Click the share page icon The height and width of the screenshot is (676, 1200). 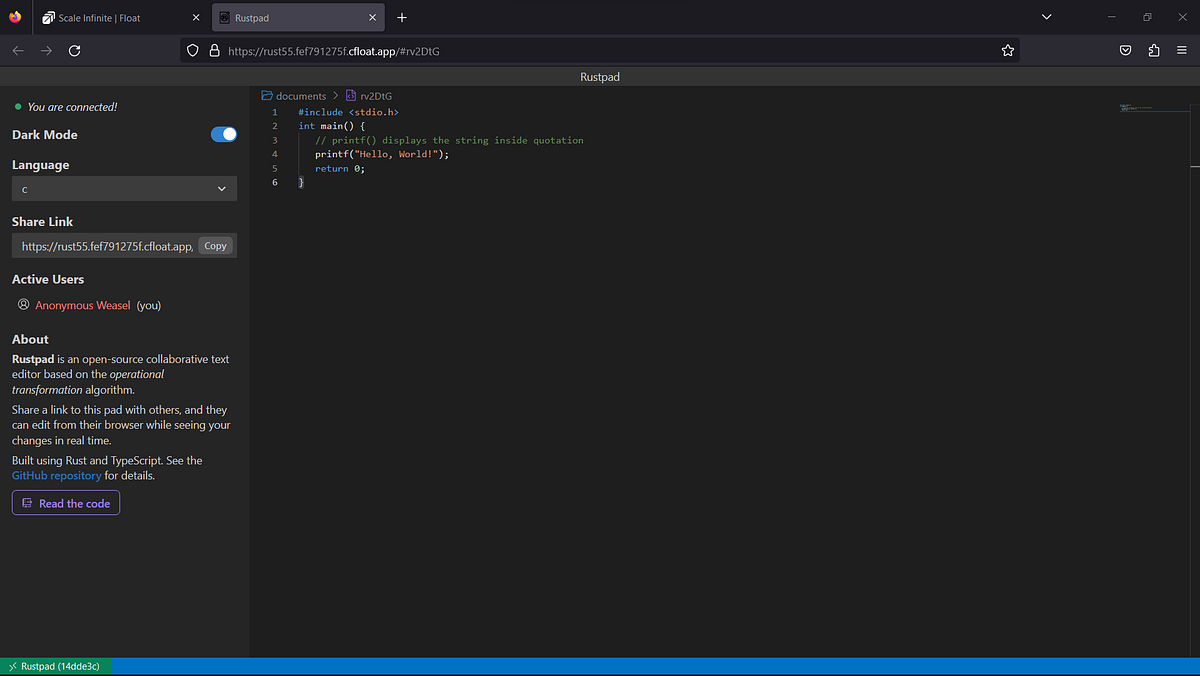1154,50
